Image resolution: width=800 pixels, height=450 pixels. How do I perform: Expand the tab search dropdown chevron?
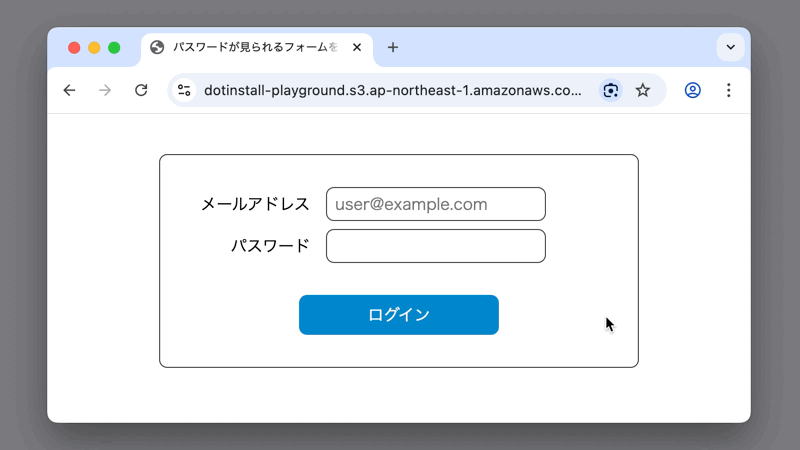[730, 47]
